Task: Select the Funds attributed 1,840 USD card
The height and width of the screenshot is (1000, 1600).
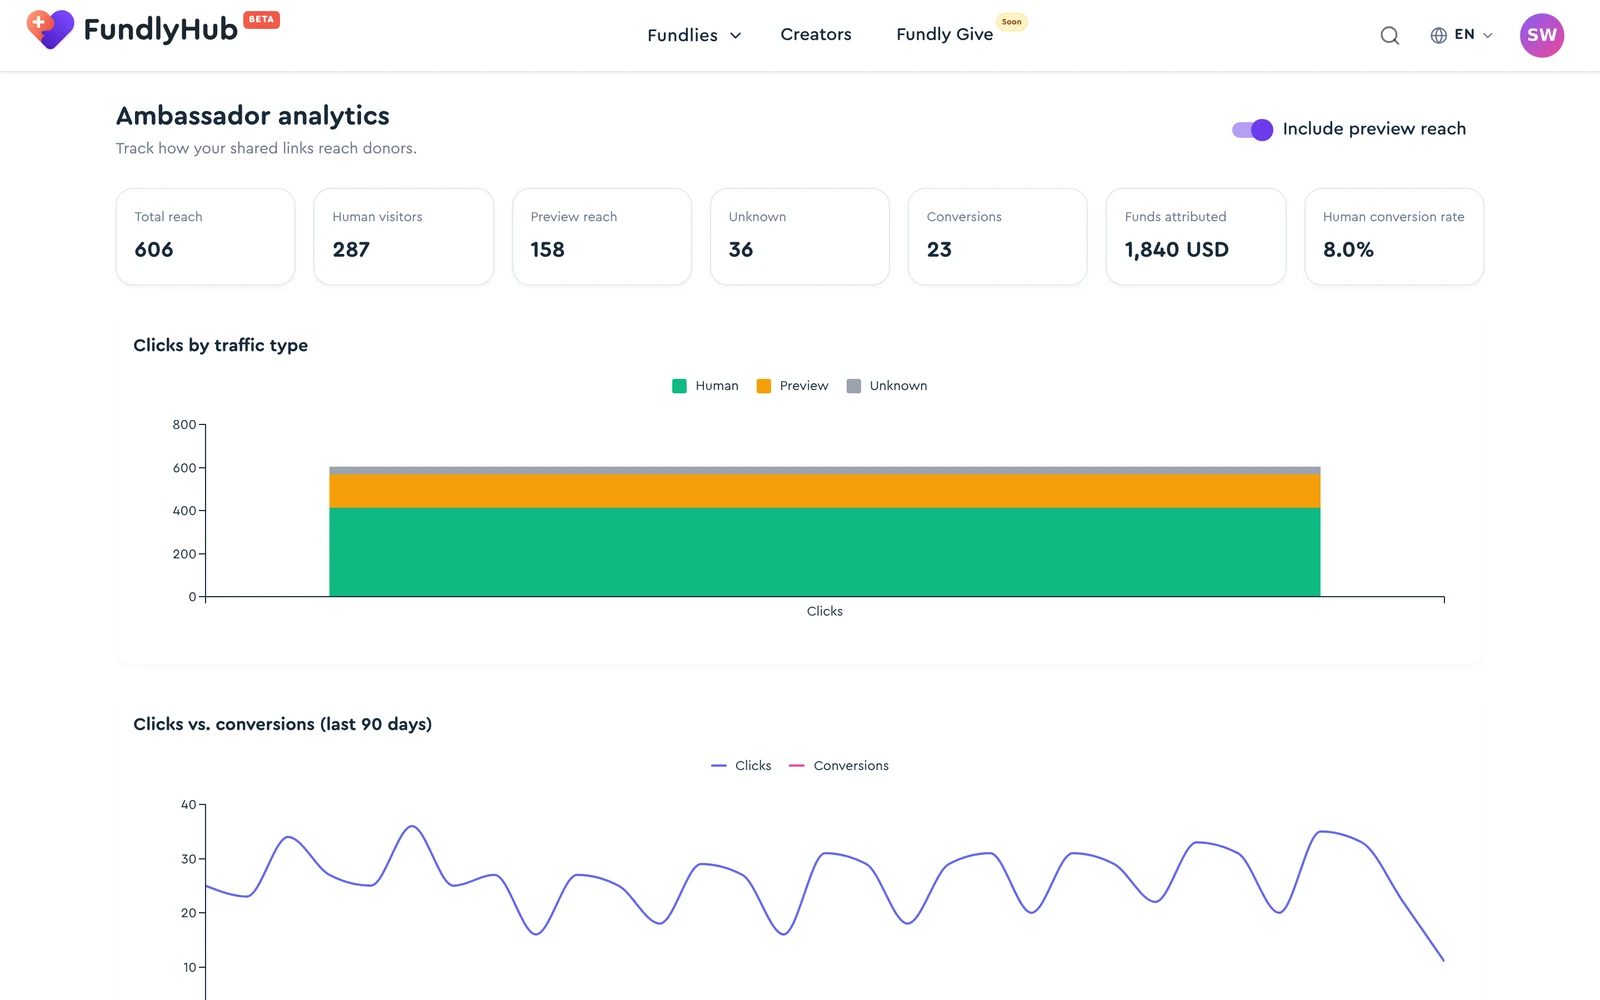Action: coord(1195,237)
